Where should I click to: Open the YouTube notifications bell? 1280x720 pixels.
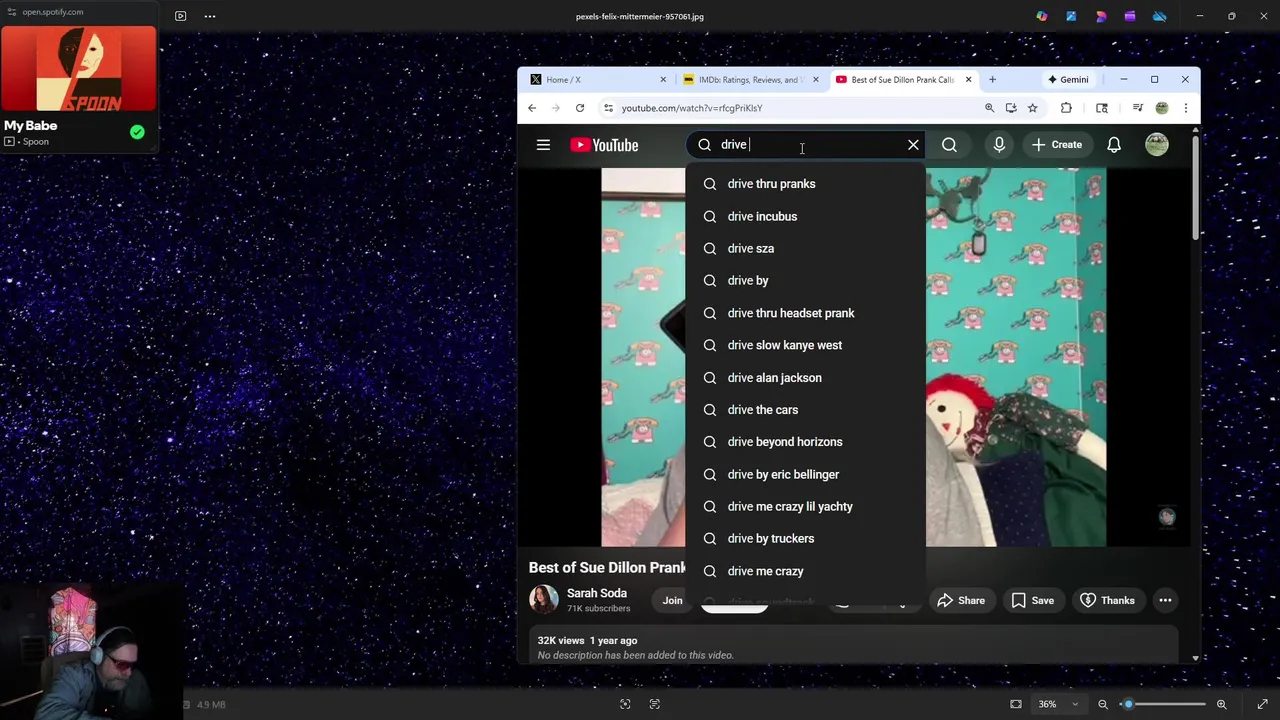pos(1114,145)
